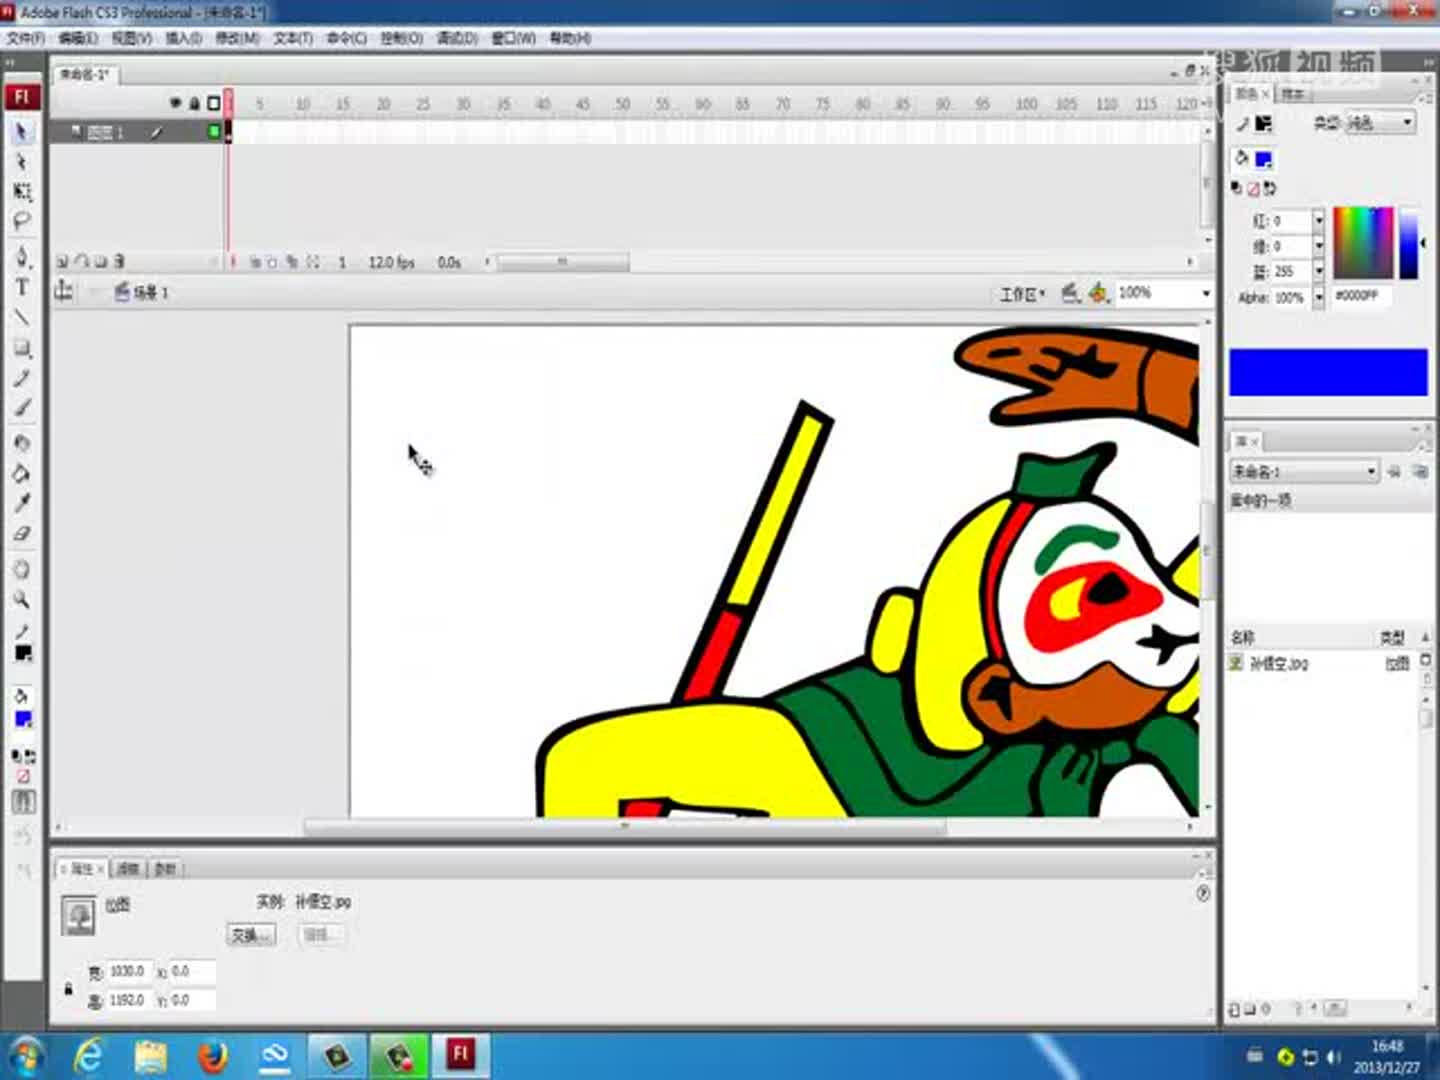Viewport: 1440px width, 1080px height.
Task: Click the Swap button in properties panel
Action: (250, 935)
